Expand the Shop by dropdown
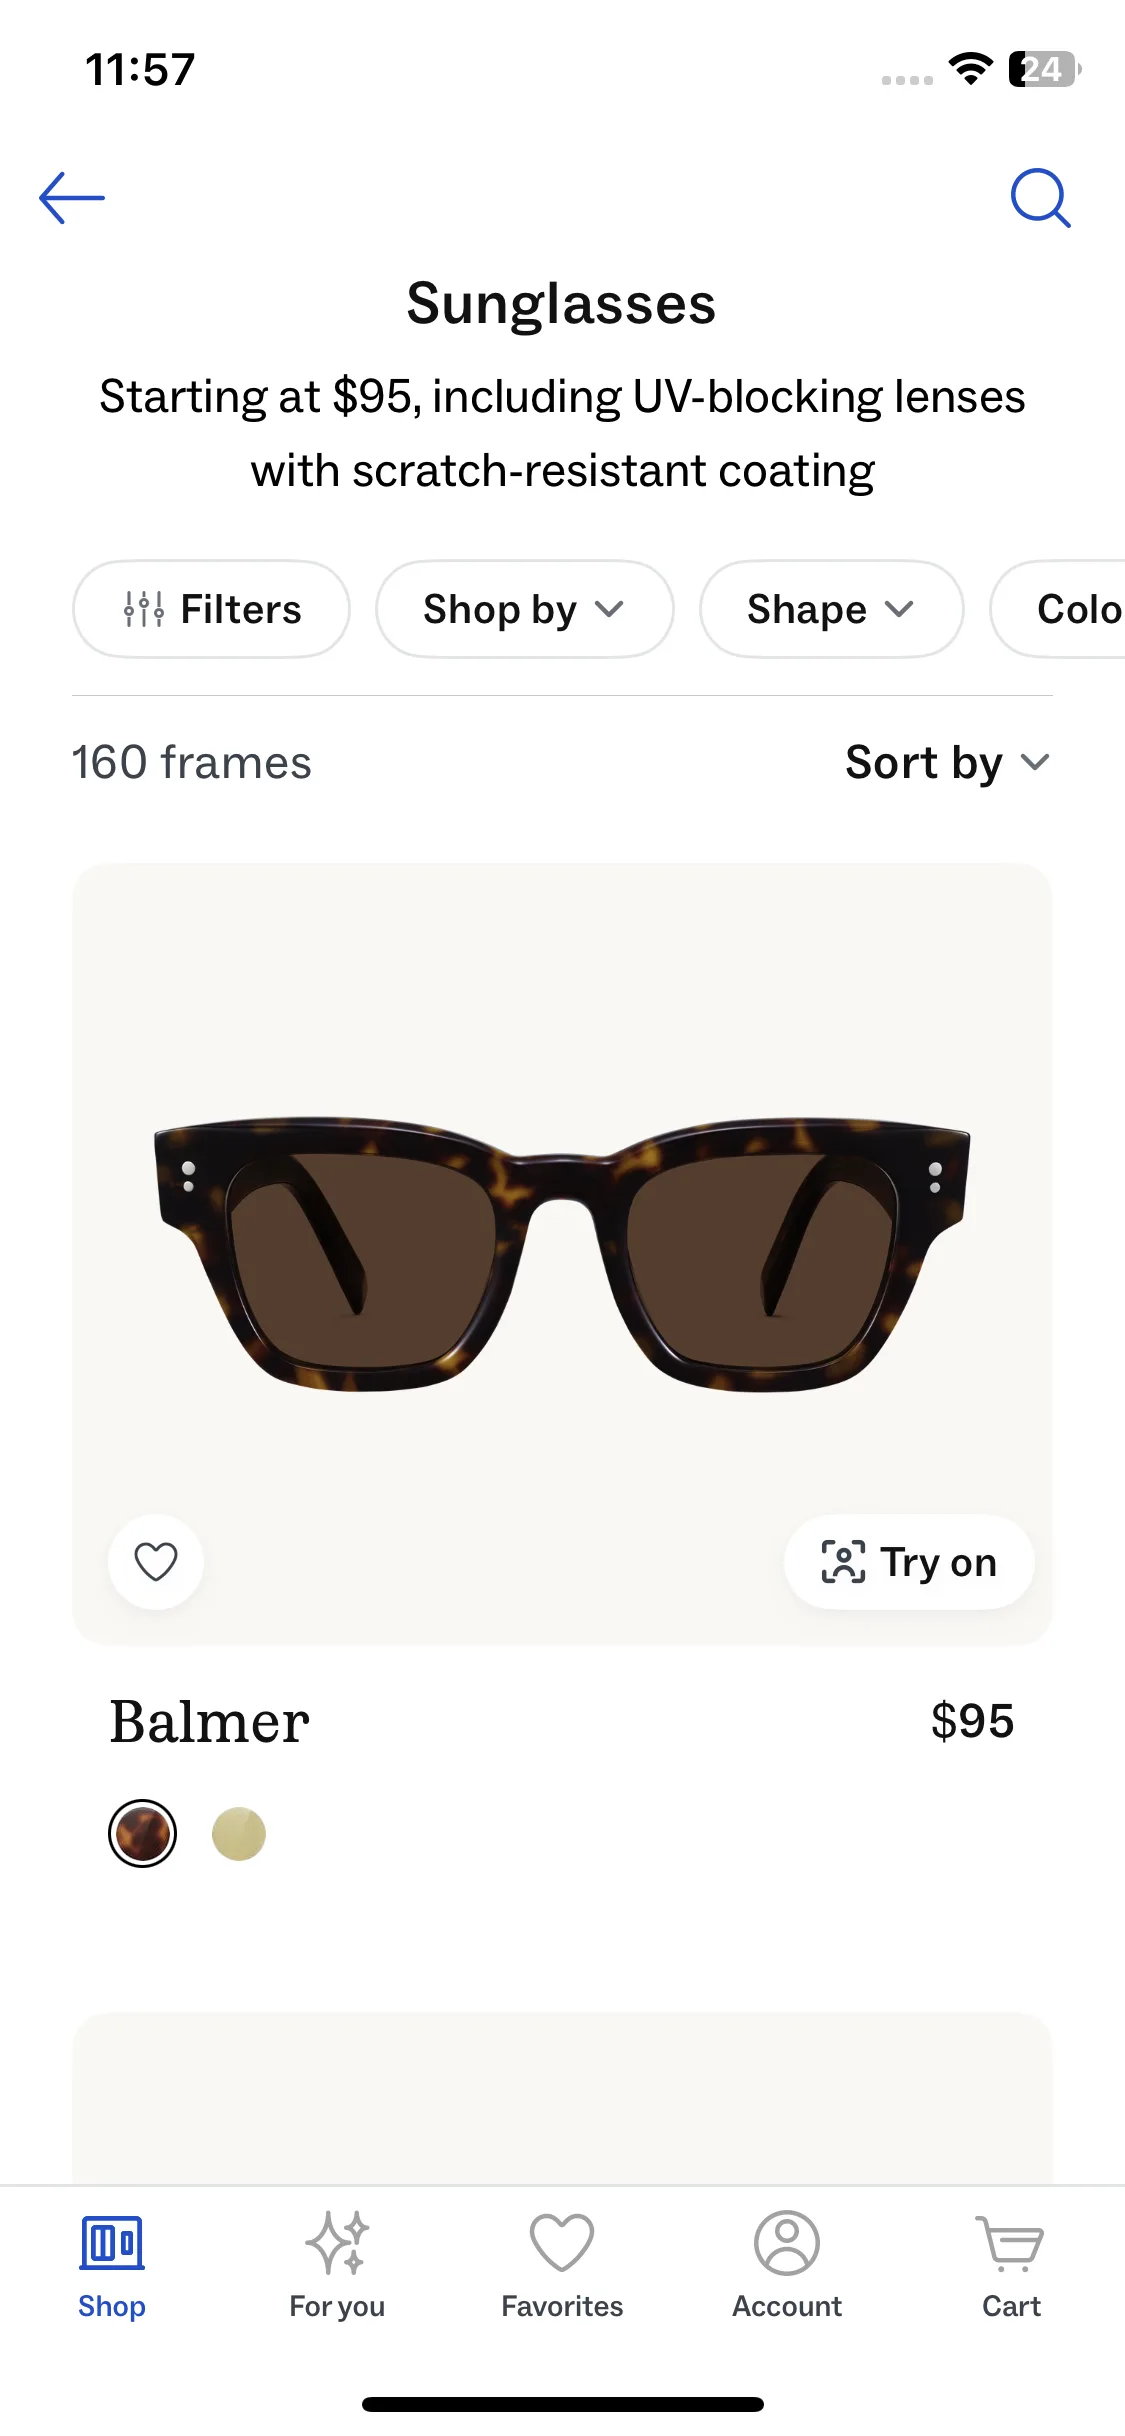This screenshot has height=2436, width=1125. tap(524, 609)
